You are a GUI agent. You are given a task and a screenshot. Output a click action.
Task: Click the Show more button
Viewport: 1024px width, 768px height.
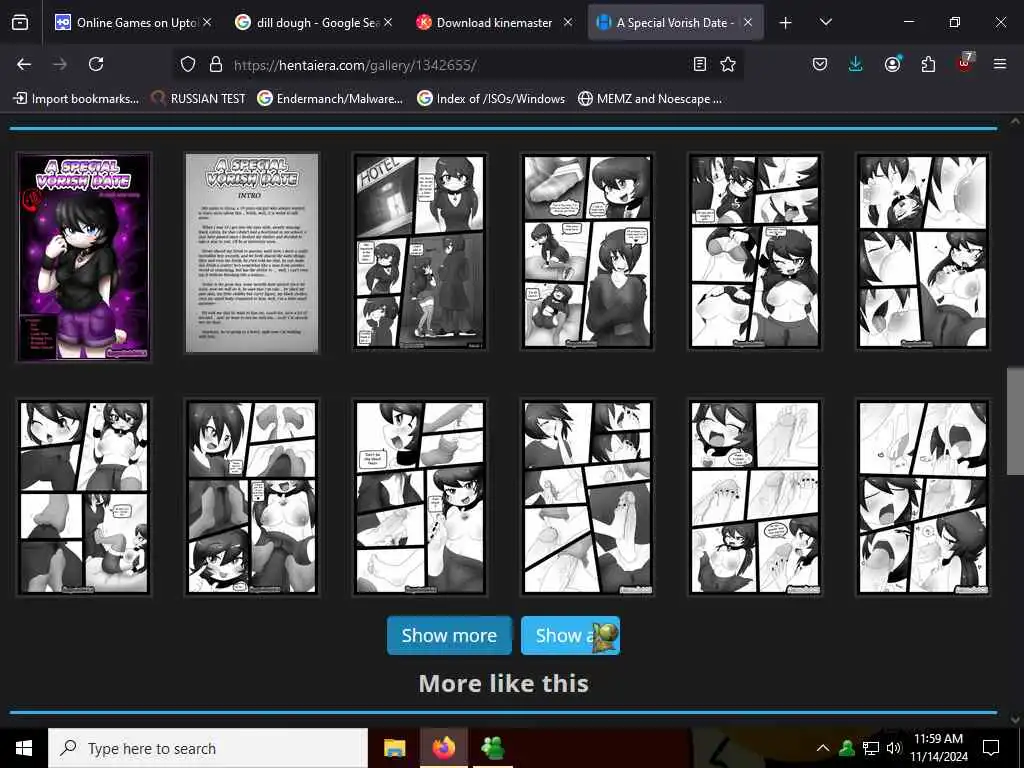449,635
